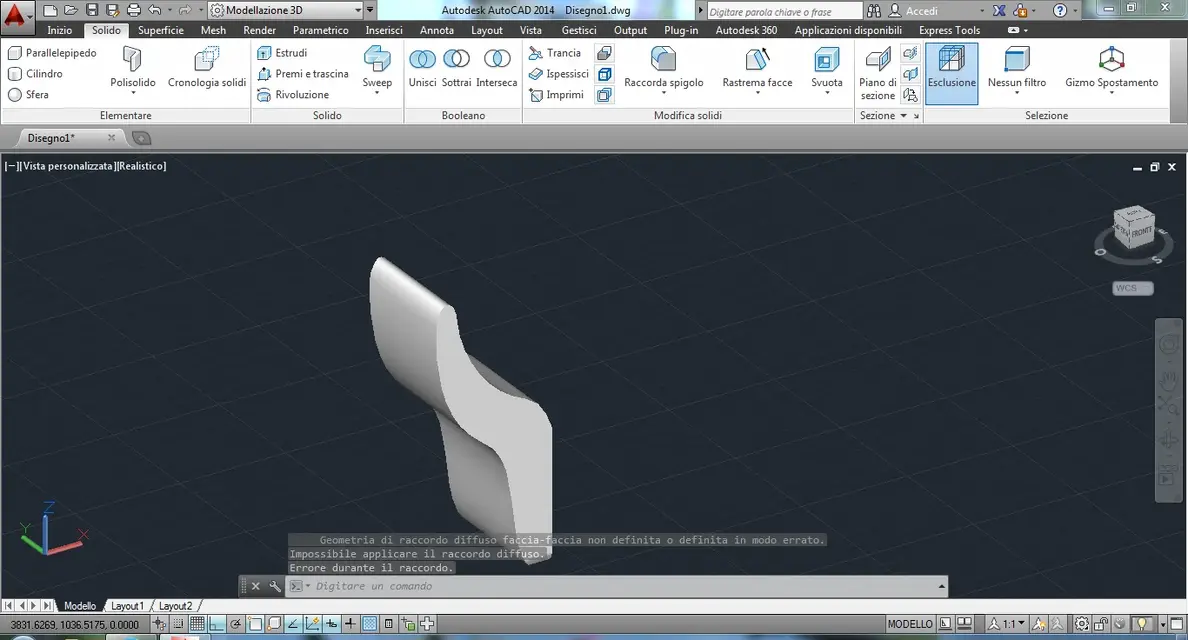Open the Parametrico ribbon tab

point(320,30)
